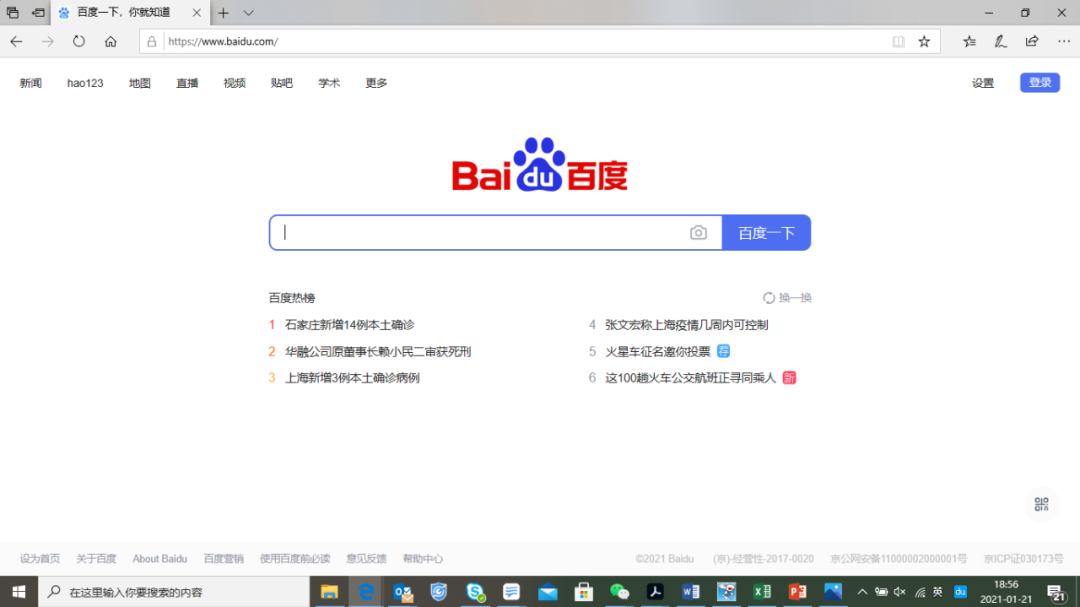The width and height of the screenshot is (1080, 607).
Task: Open the Edge more options (...) menu
Action: coord(1063,41)
